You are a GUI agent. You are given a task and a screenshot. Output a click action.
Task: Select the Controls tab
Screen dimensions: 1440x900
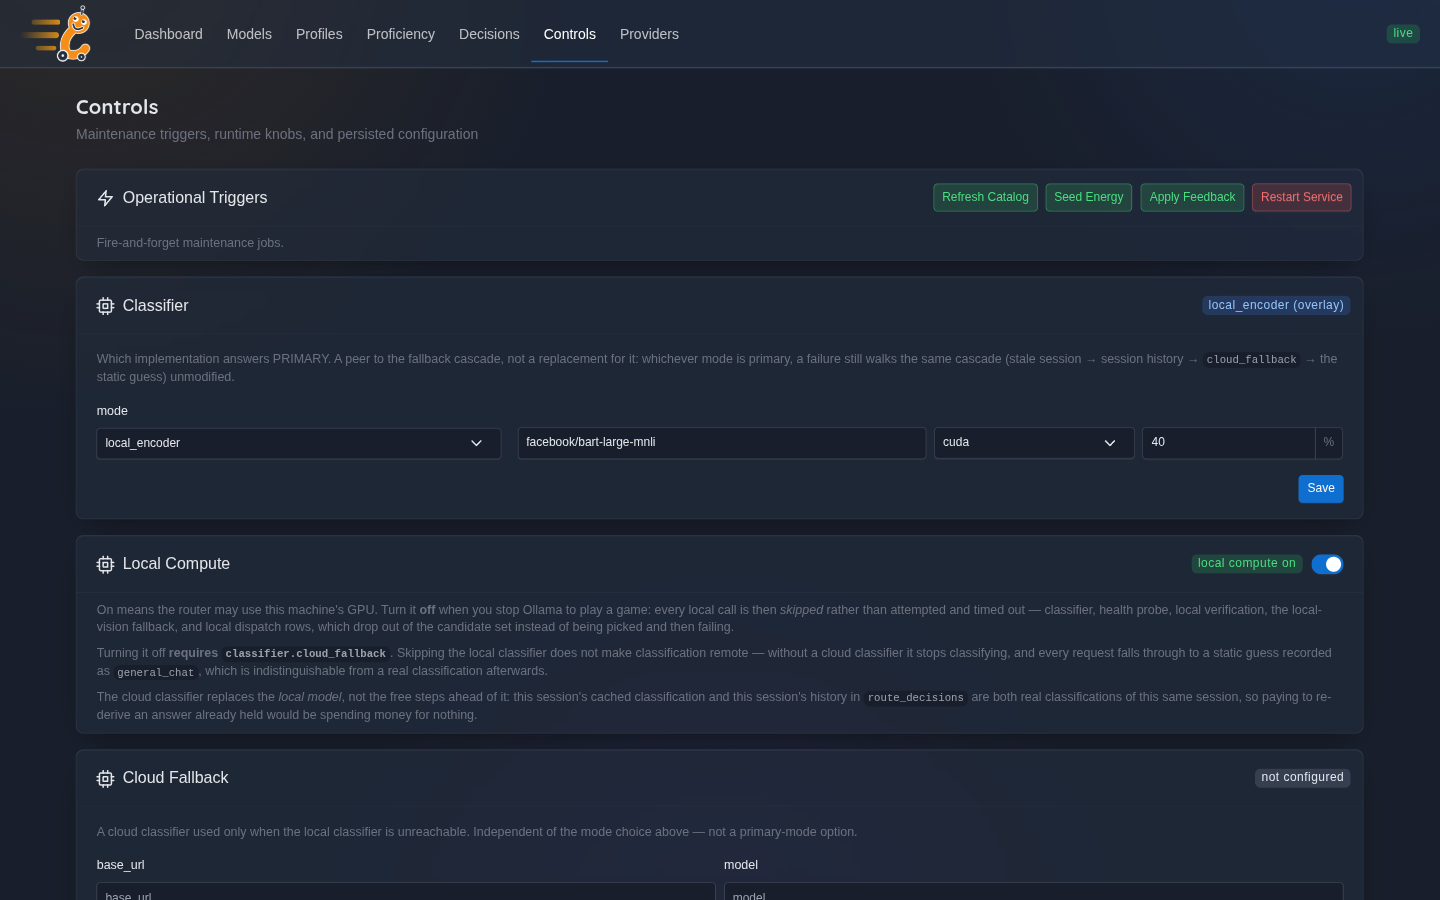coord(570,34)
